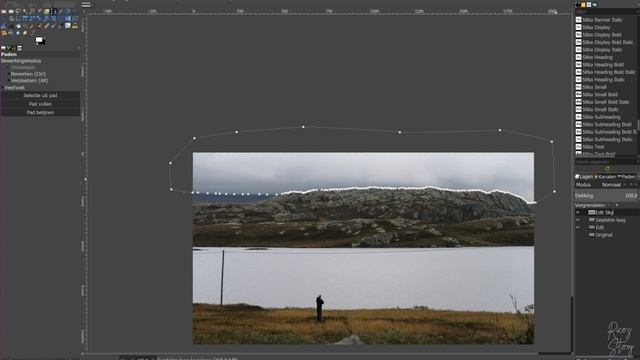Click the foreground/background color swatch
The image size is (640, 360).
pos(40,41)
